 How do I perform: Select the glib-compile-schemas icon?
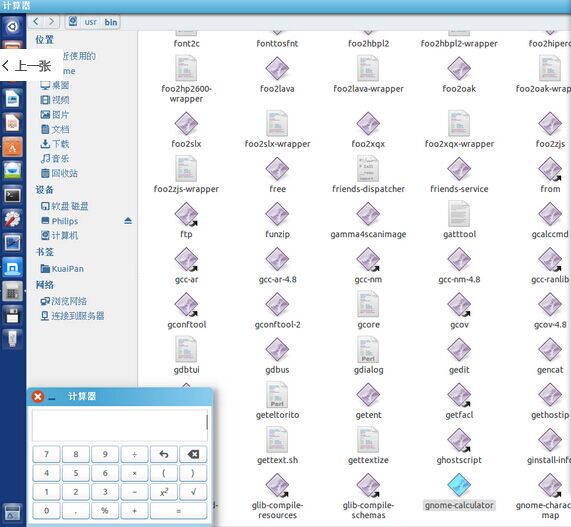pos(368,485)
